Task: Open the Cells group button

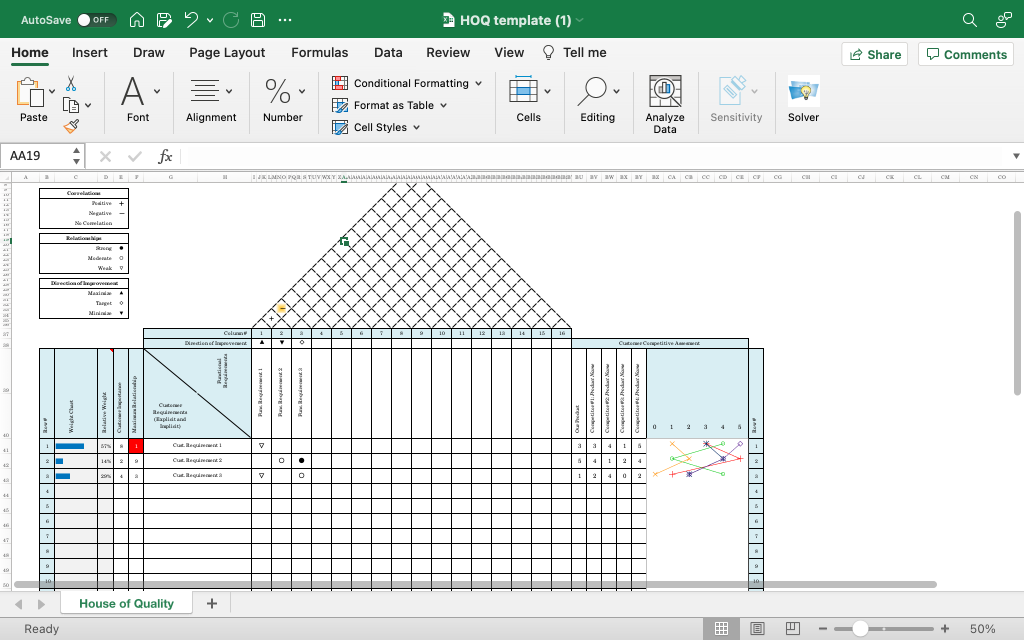Action: click(x=528, y=99)
